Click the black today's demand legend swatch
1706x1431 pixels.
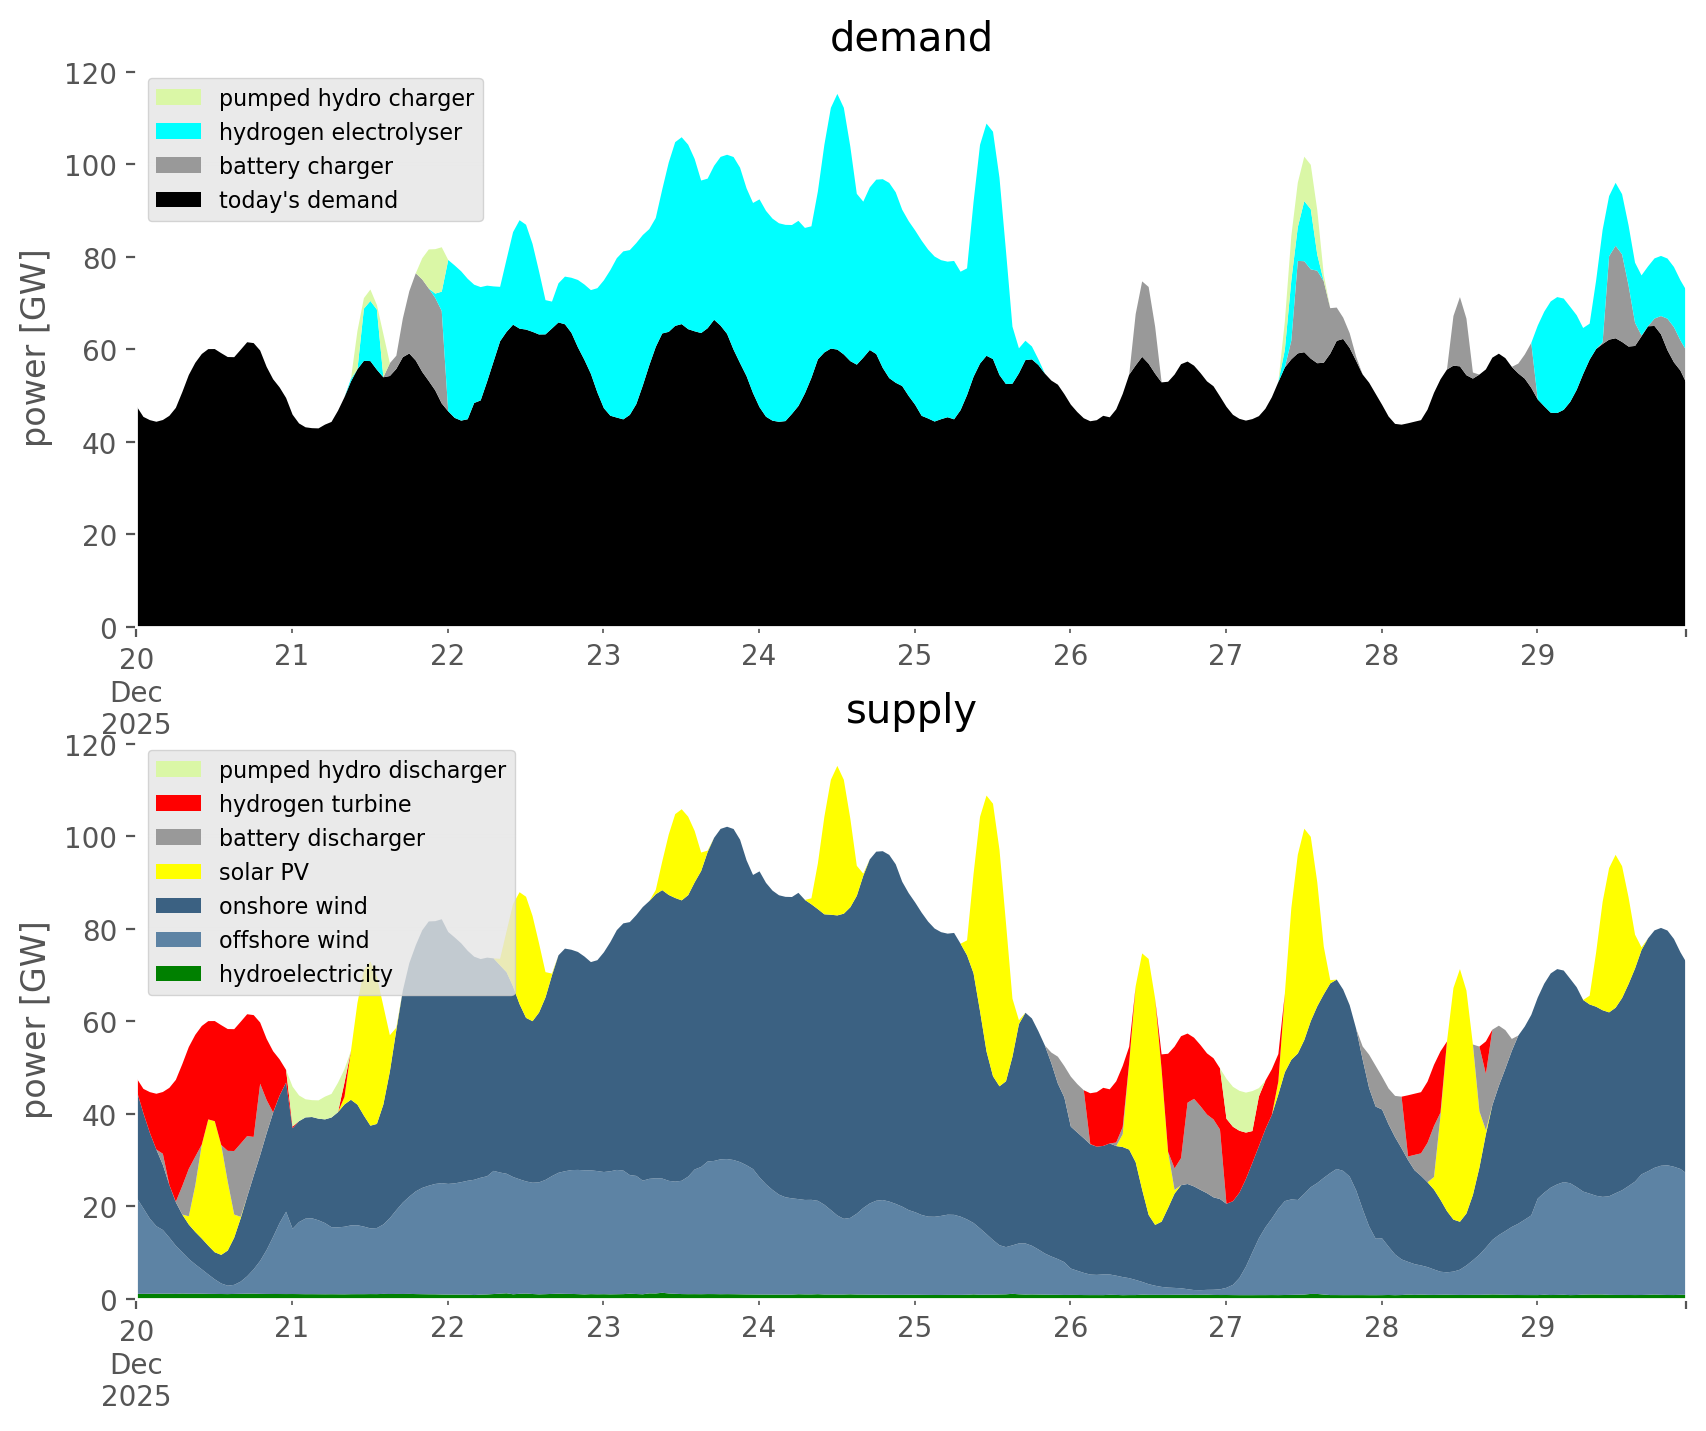coord(179,200)
